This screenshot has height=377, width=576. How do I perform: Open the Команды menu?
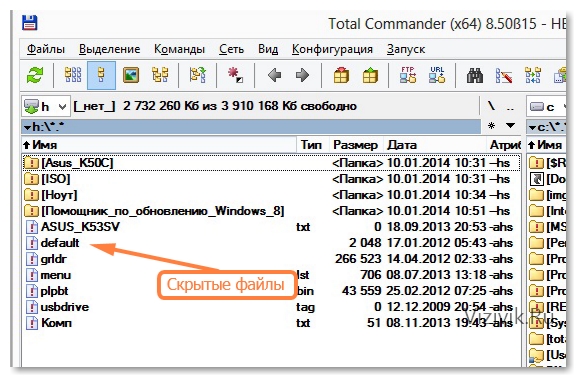(179, 49)
